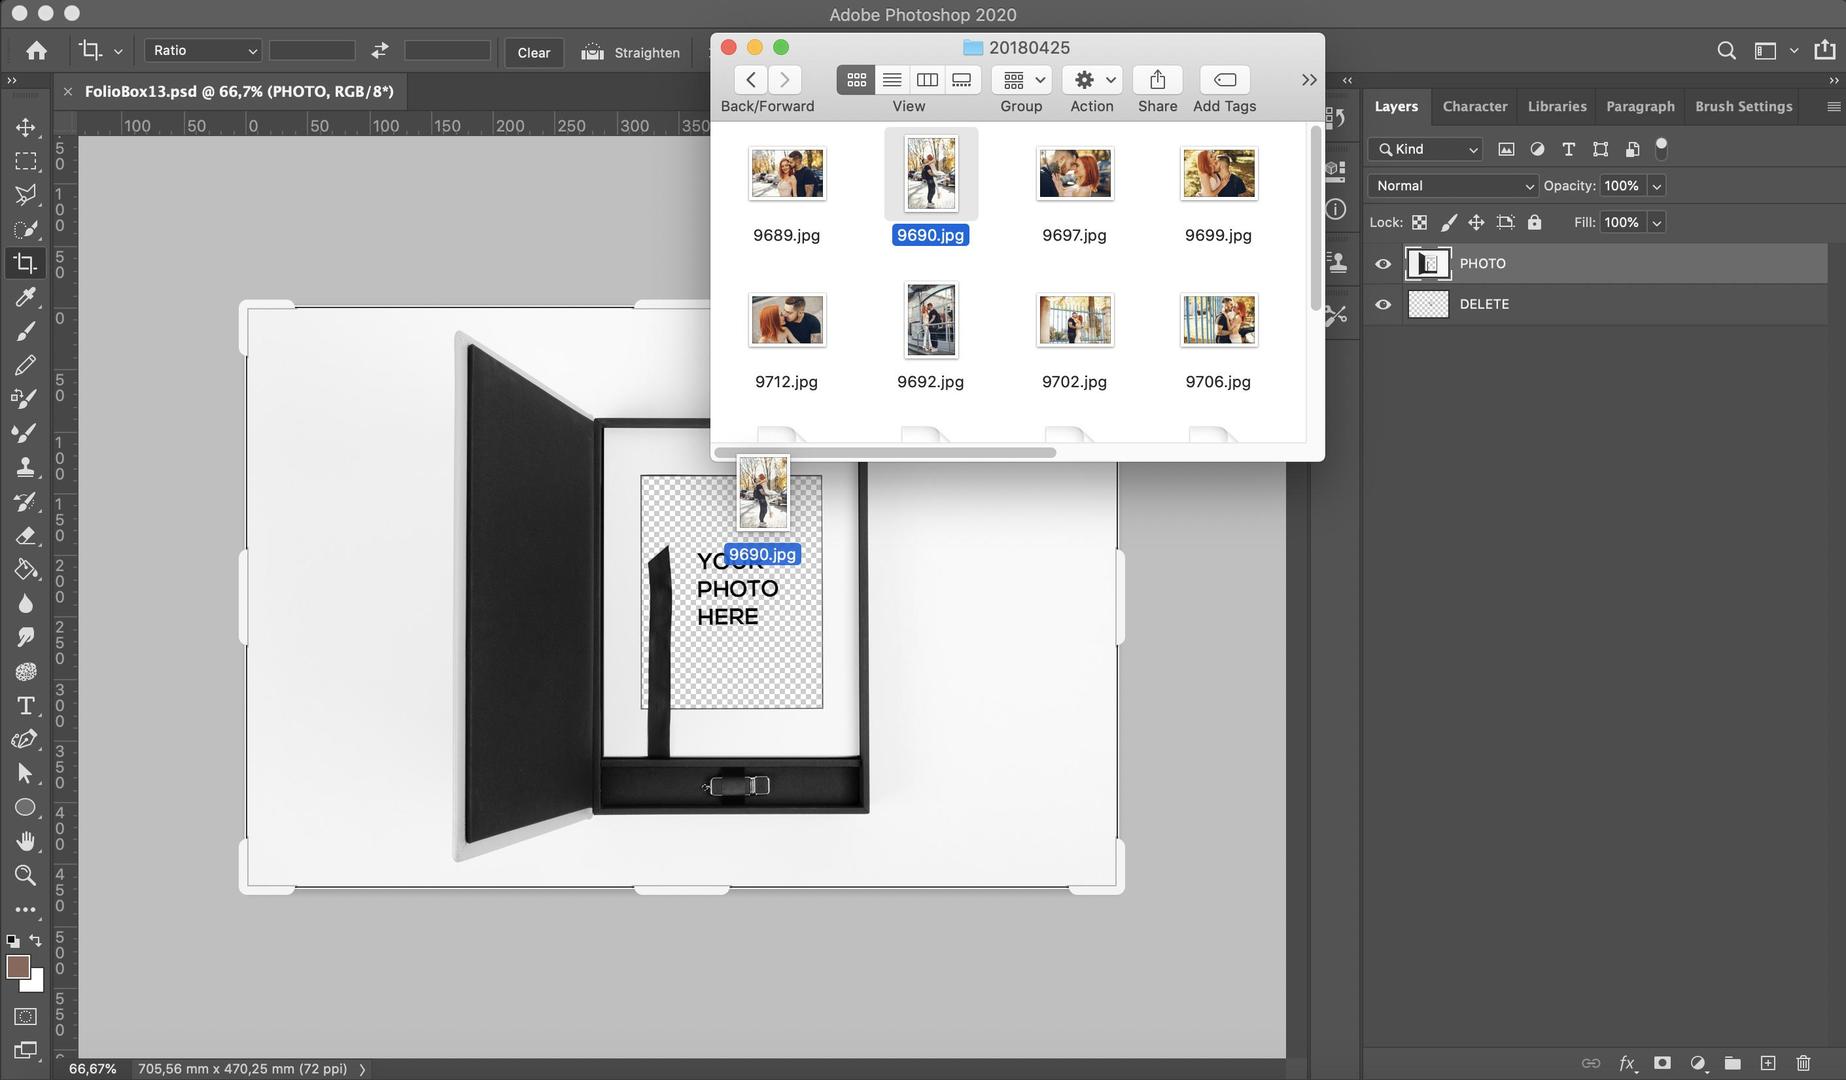Click the foreground color swatch
This screenshot has width=1846, height=1080.
click(18, 968)
